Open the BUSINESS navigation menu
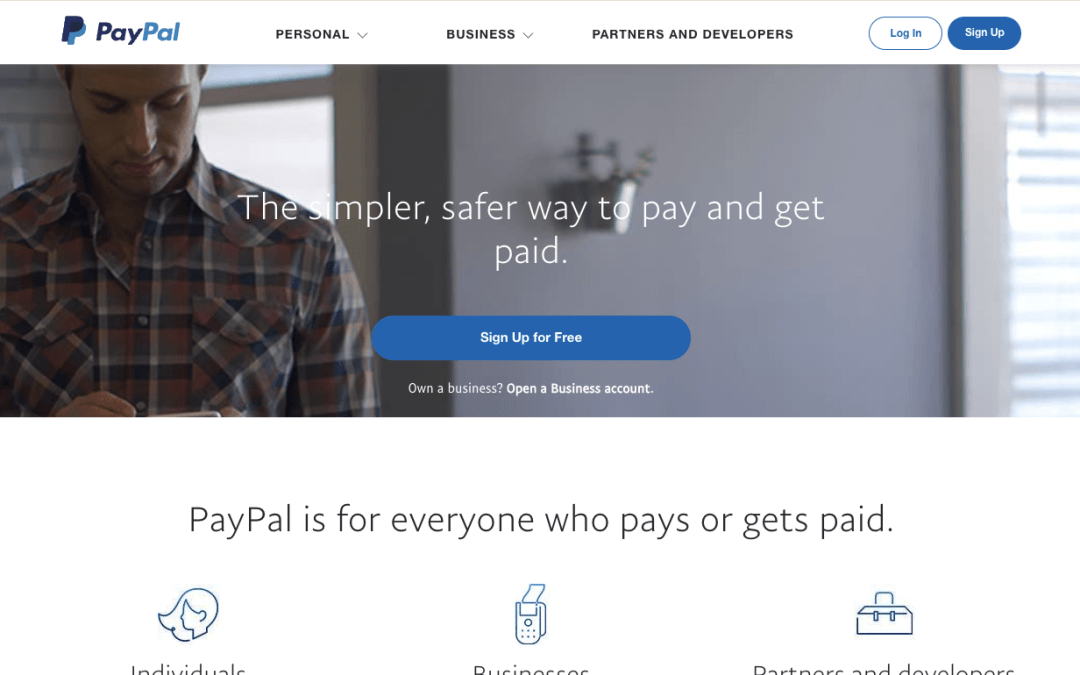The width and height of the screenshot is (1080, 675). 481,34
